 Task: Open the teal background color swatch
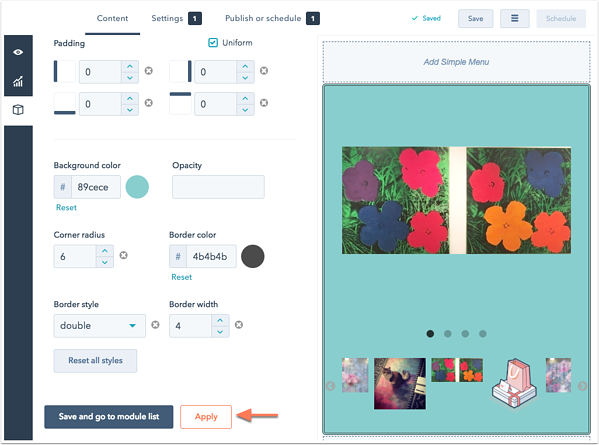[137, 187]
